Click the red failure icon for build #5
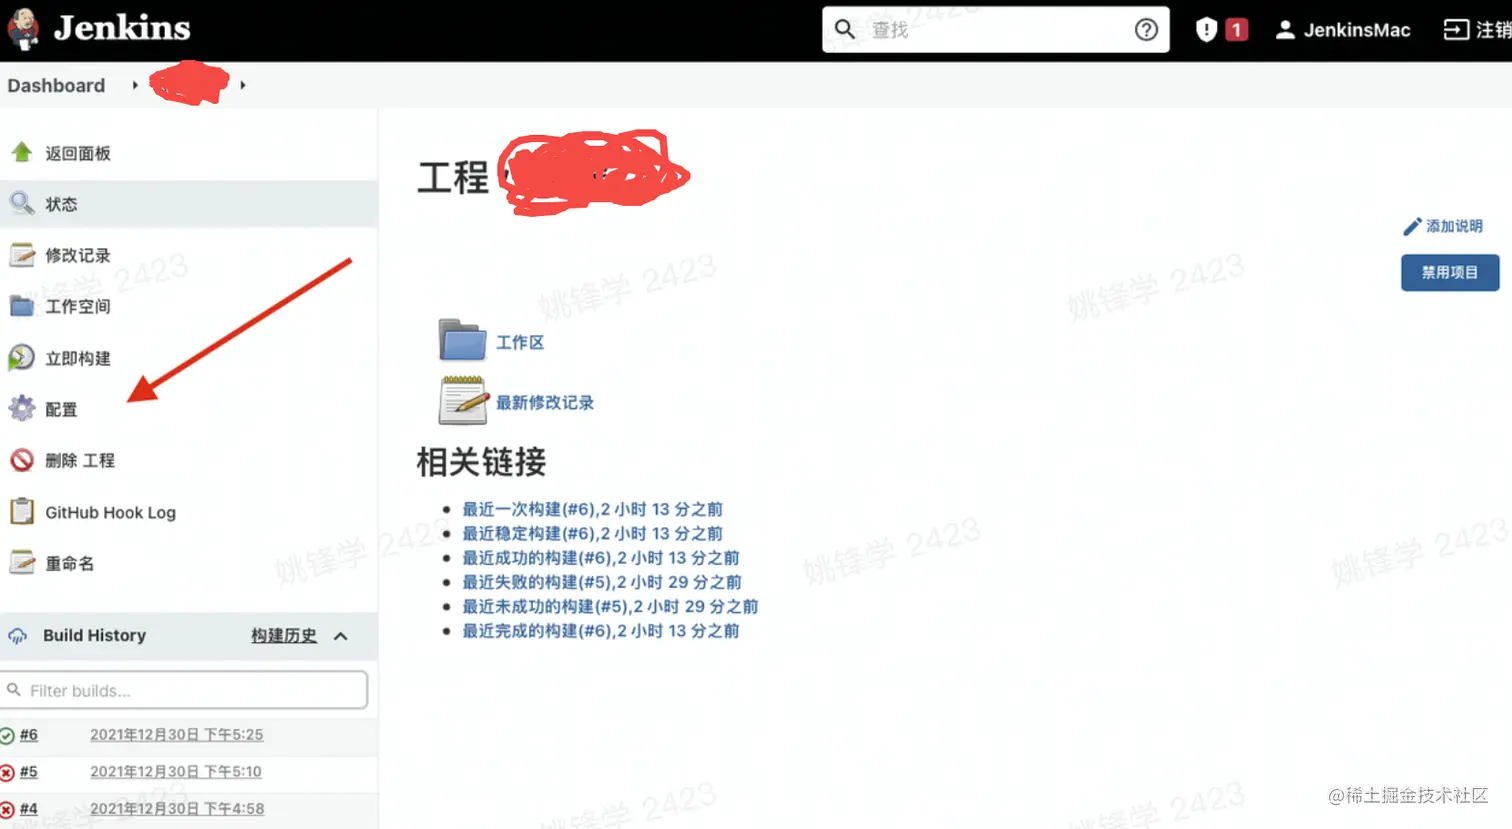 tap(7, 773)
